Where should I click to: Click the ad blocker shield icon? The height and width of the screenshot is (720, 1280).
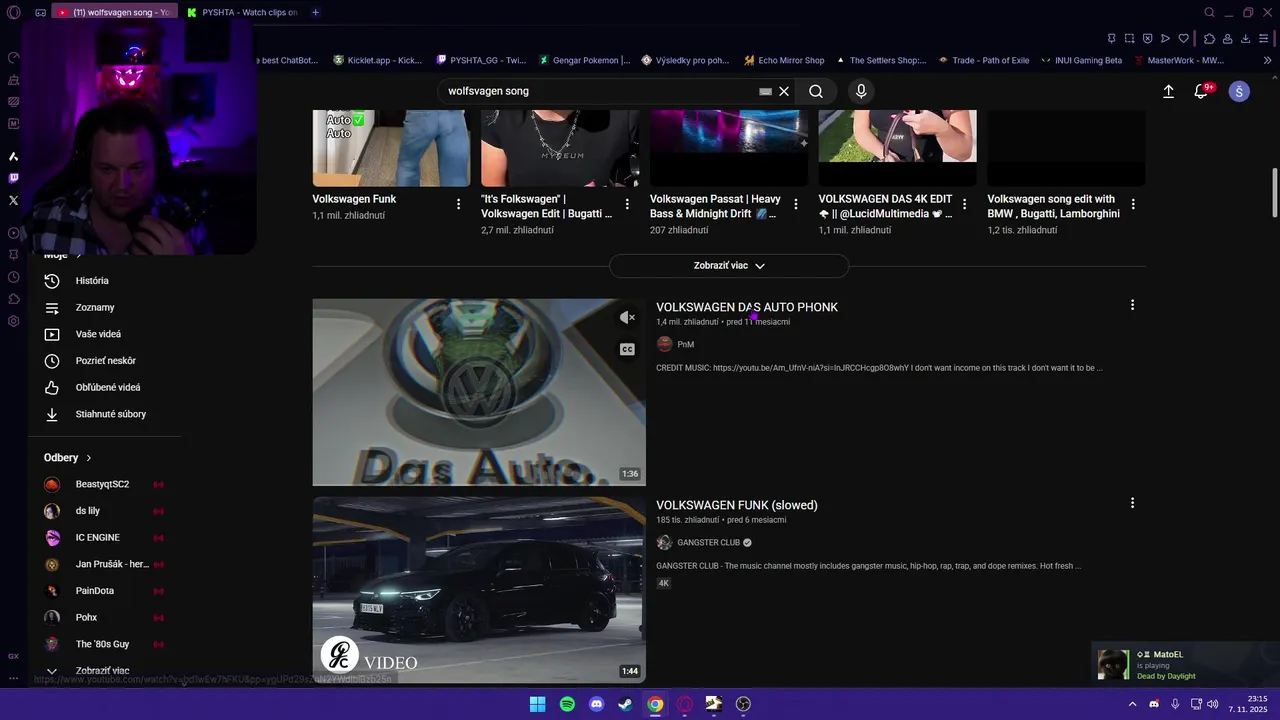[1147, 39]
